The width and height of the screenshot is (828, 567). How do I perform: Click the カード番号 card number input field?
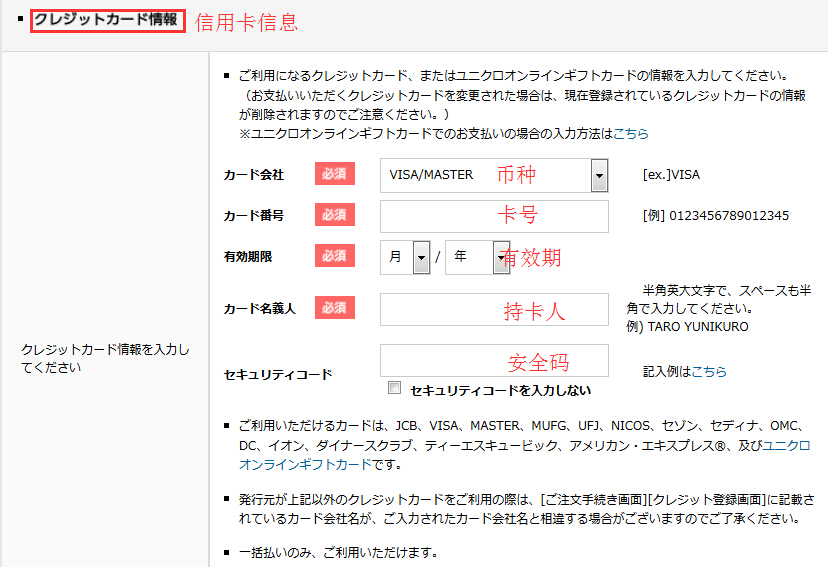(494, 216)
